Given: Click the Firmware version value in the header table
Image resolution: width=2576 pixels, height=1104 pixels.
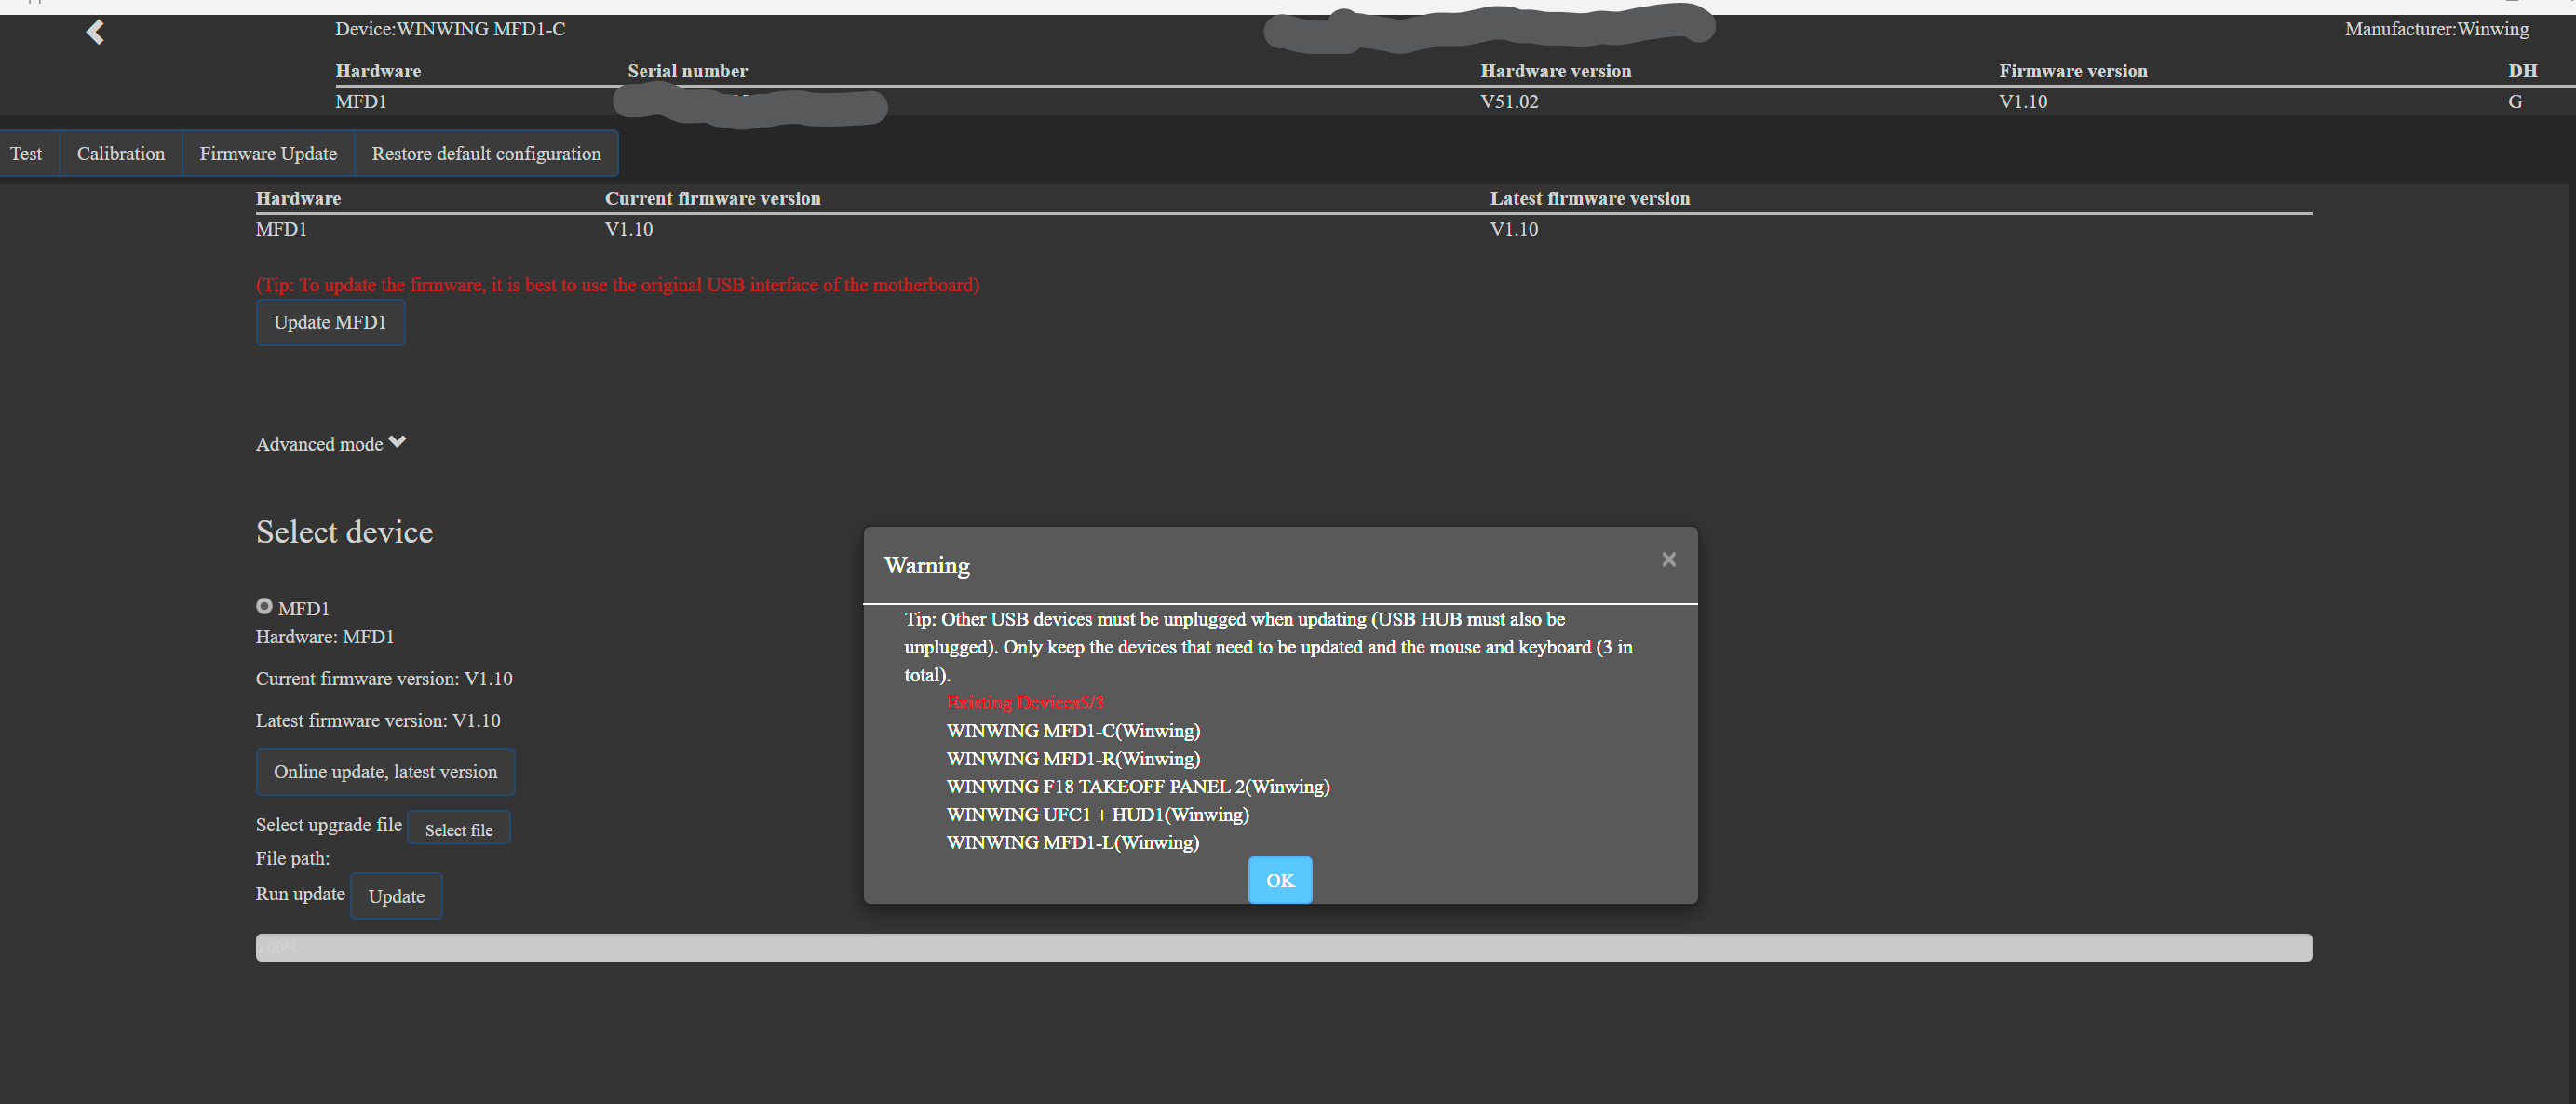Looking at the screenshot, I should coord(2022,102).
